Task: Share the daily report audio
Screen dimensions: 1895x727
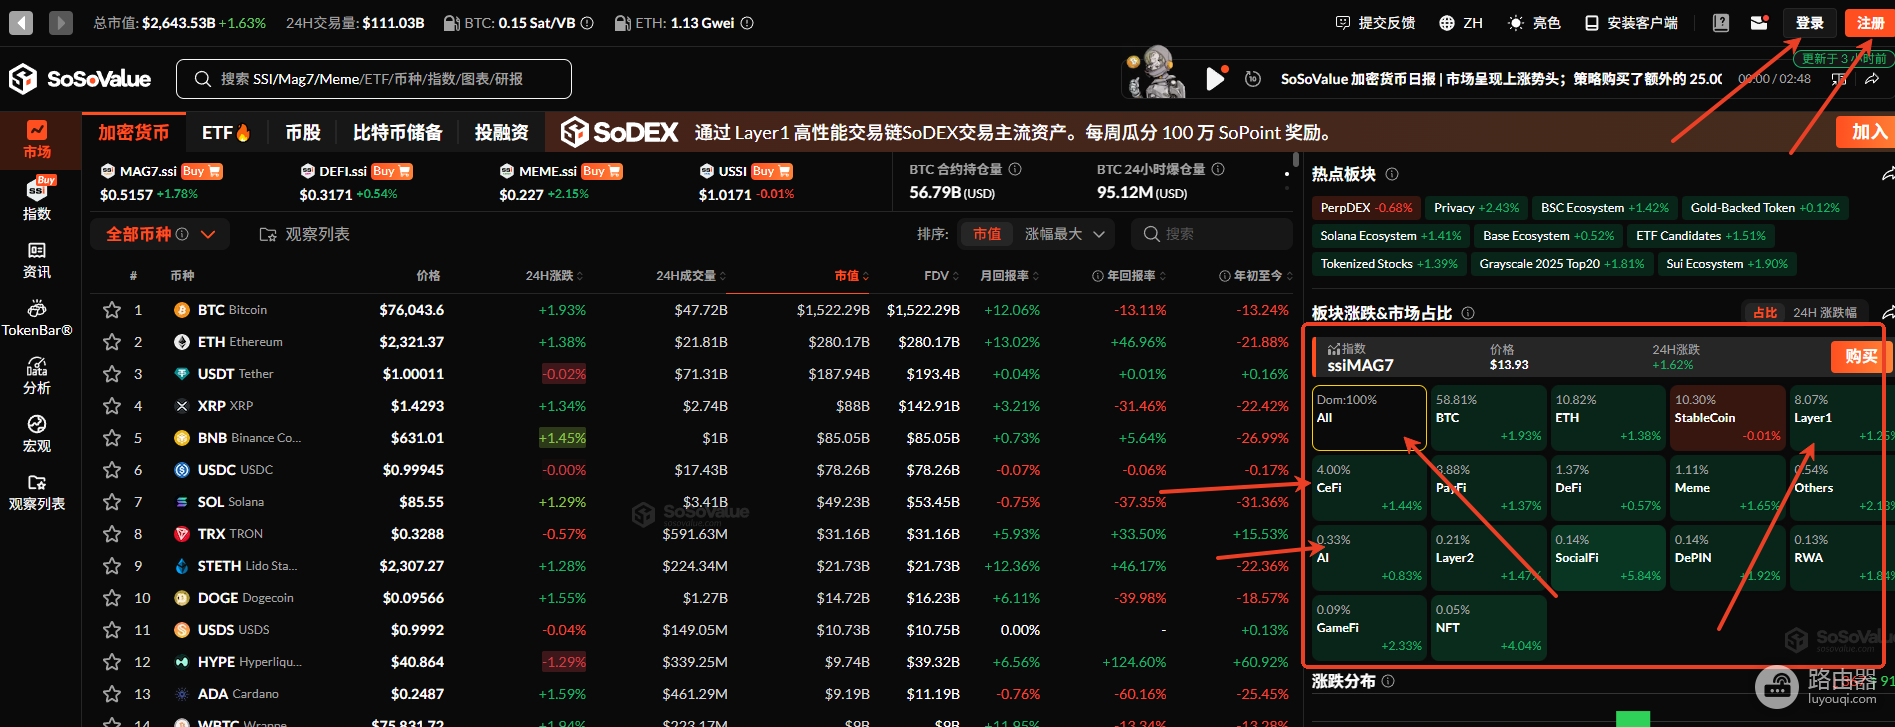Action: click(x=1872, y=79)
